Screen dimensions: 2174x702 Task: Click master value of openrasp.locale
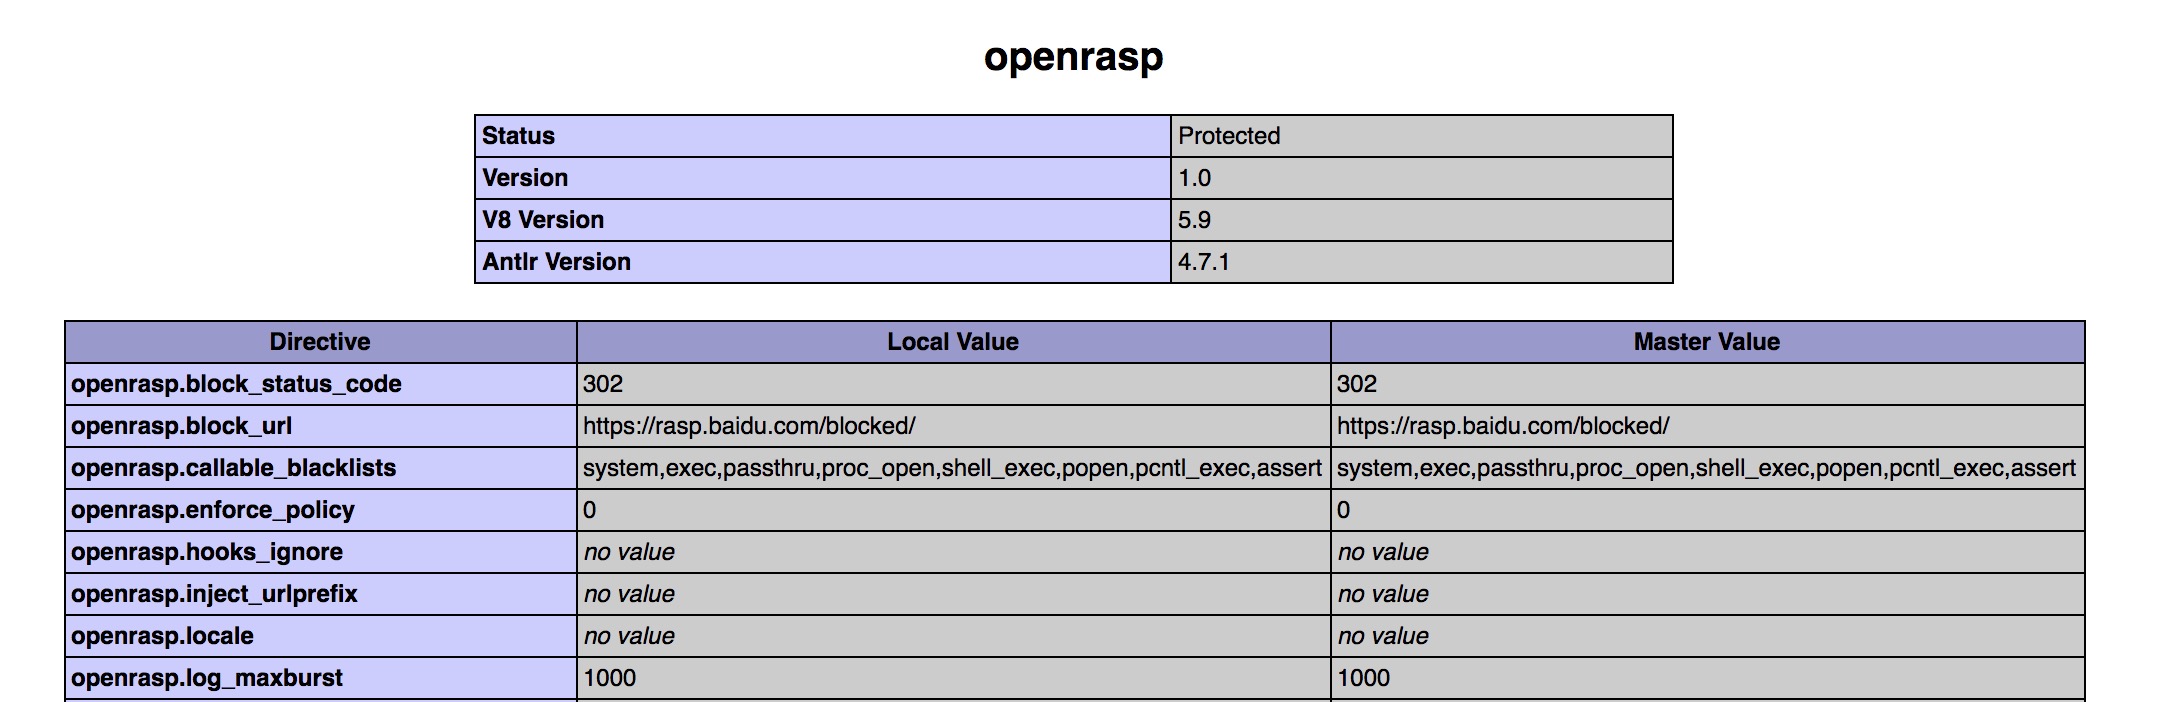coord(1383,636)
